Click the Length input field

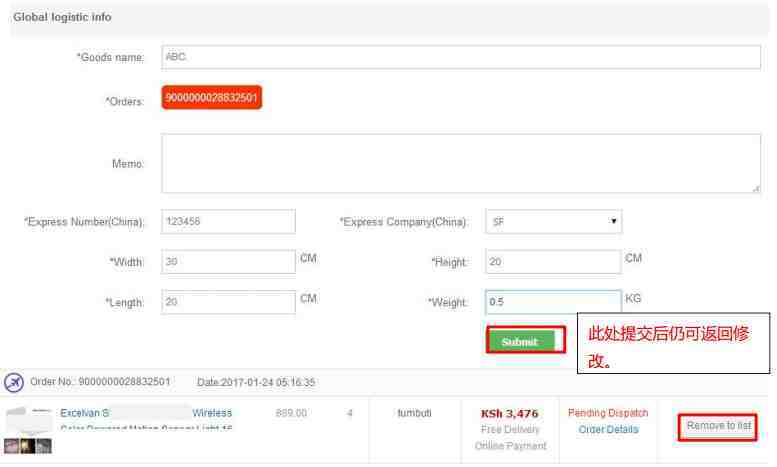pos(228,302)
